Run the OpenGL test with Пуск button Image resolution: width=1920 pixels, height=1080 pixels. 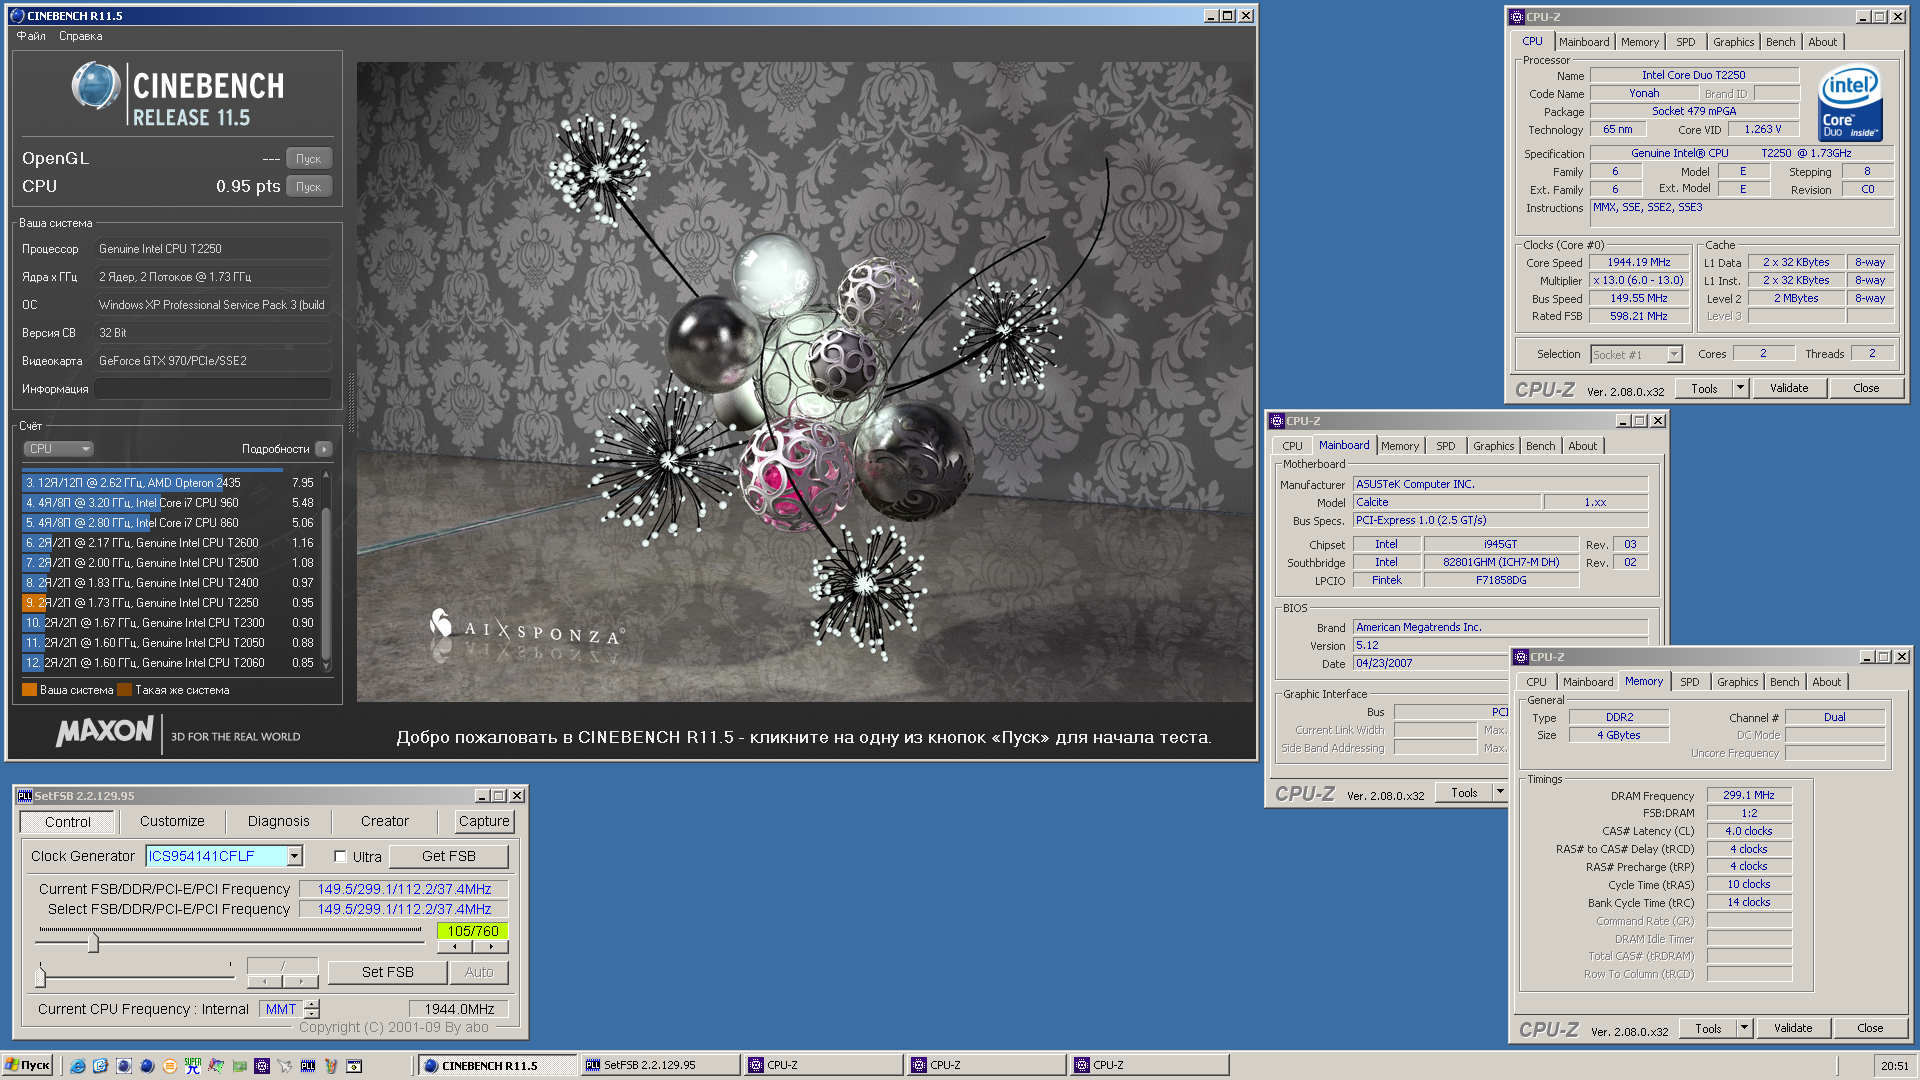point(309,159)
